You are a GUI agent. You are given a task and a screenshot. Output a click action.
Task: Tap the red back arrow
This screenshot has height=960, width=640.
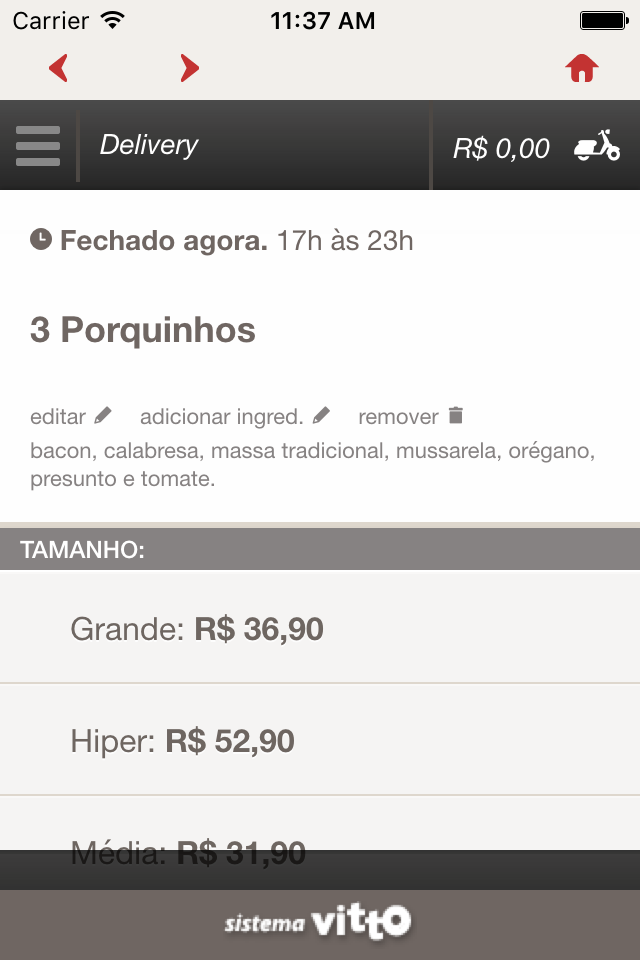(x=58, y=68)
